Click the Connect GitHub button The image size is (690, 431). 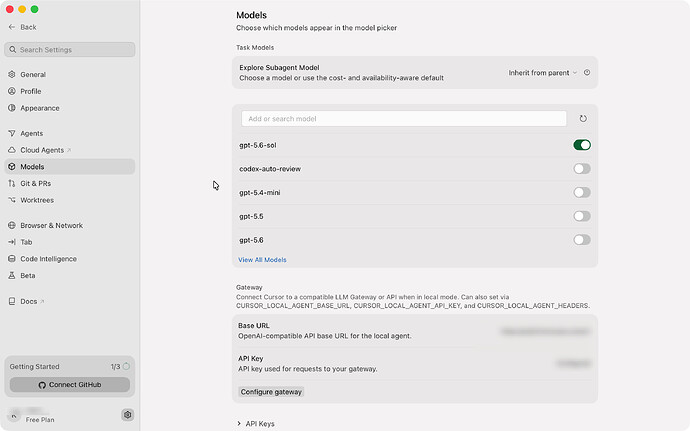[70, 384]
